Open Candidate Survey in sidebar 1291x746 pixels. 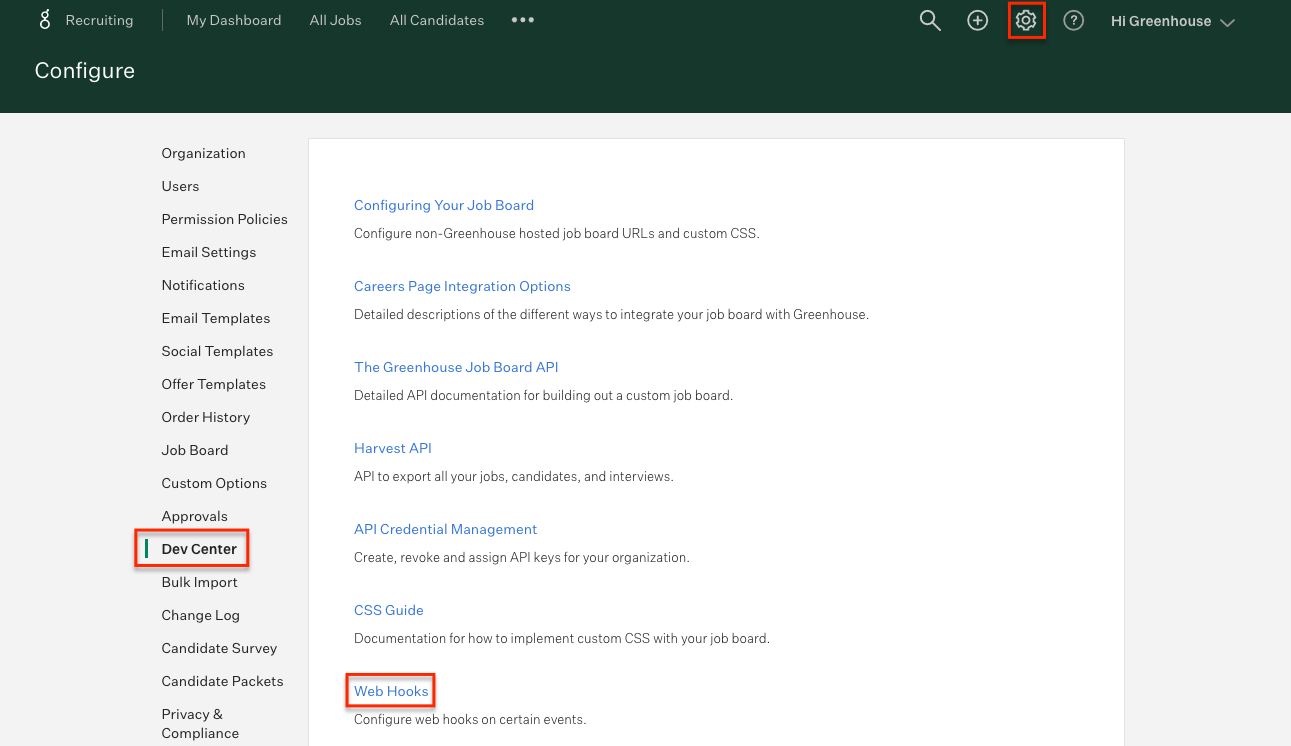pos(220,648)
